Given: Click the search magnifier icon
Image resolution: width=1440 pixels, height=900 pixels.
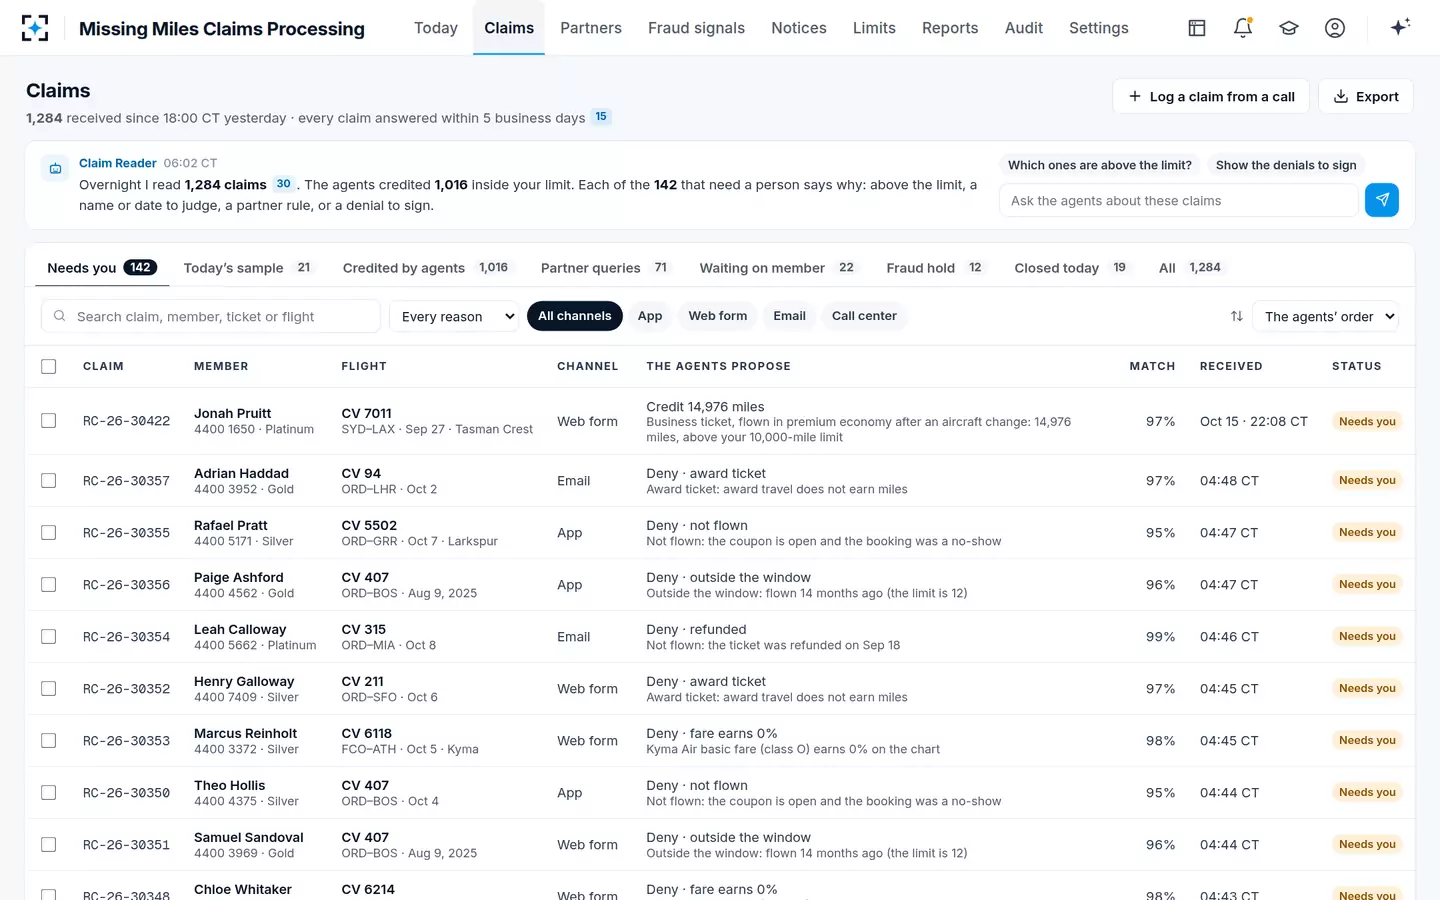Looking at the screenshot, I should point(60,316).
